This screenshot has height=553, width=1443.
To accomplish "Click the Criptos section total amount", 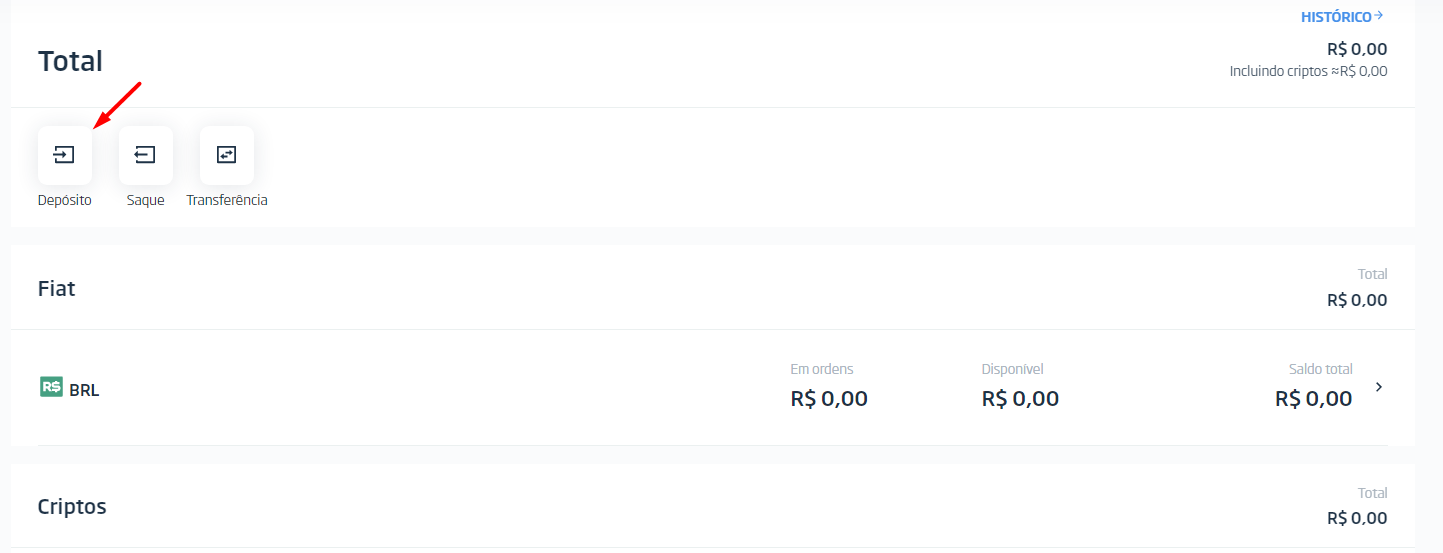I will pos(1357,518).
